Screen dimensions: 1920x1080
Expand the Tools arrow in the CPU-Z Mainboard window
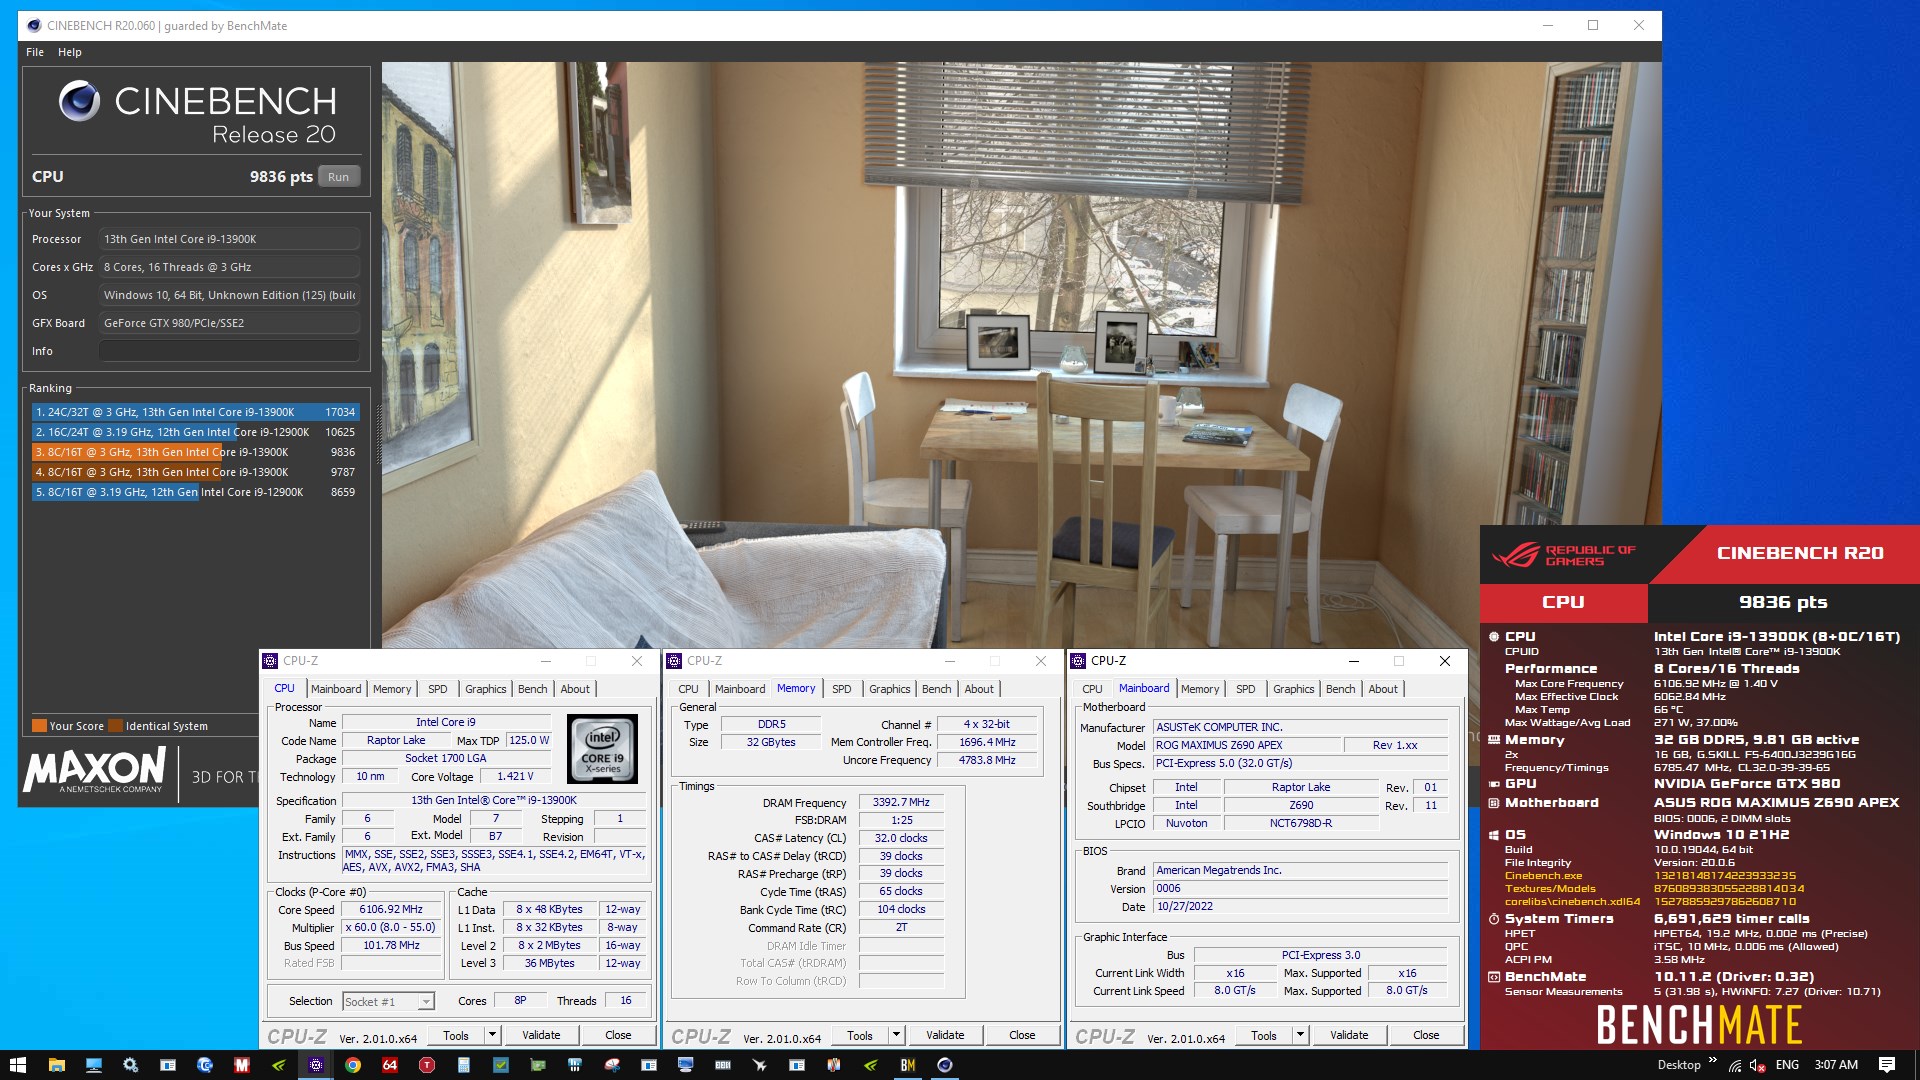pos(1300,1035)
